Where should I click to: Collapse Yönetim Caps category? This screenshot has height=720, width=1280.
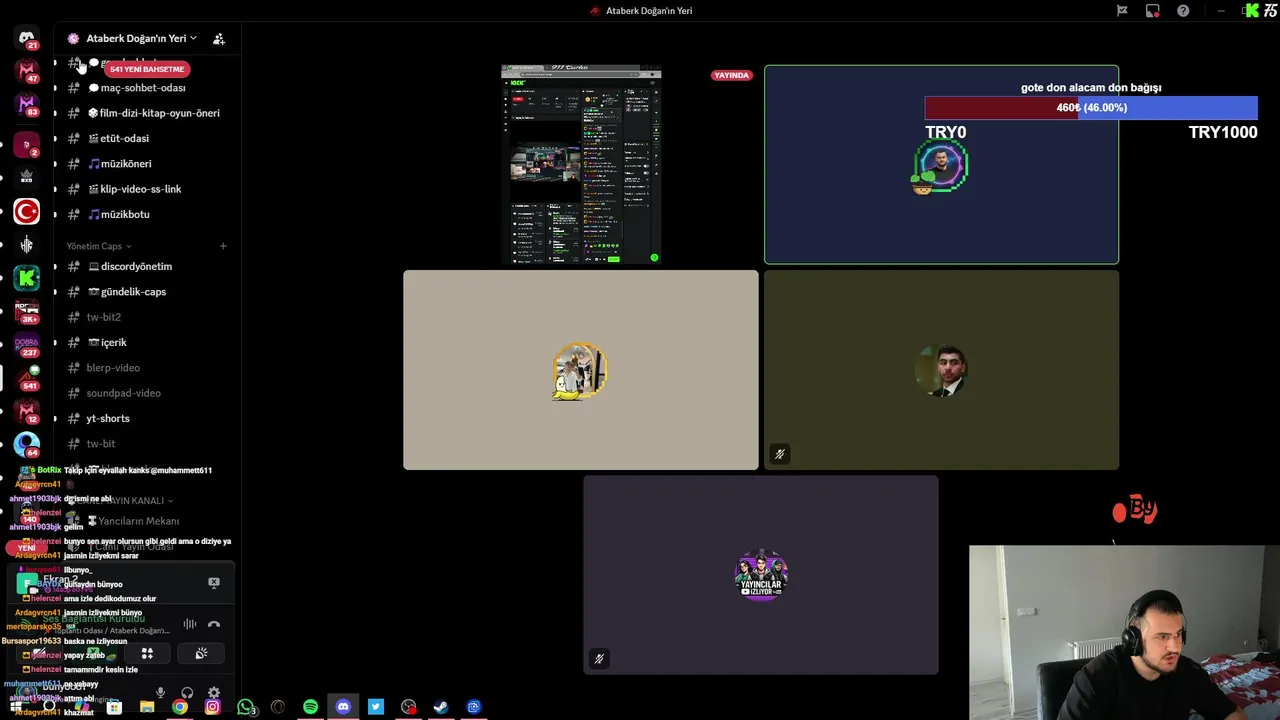98,246
